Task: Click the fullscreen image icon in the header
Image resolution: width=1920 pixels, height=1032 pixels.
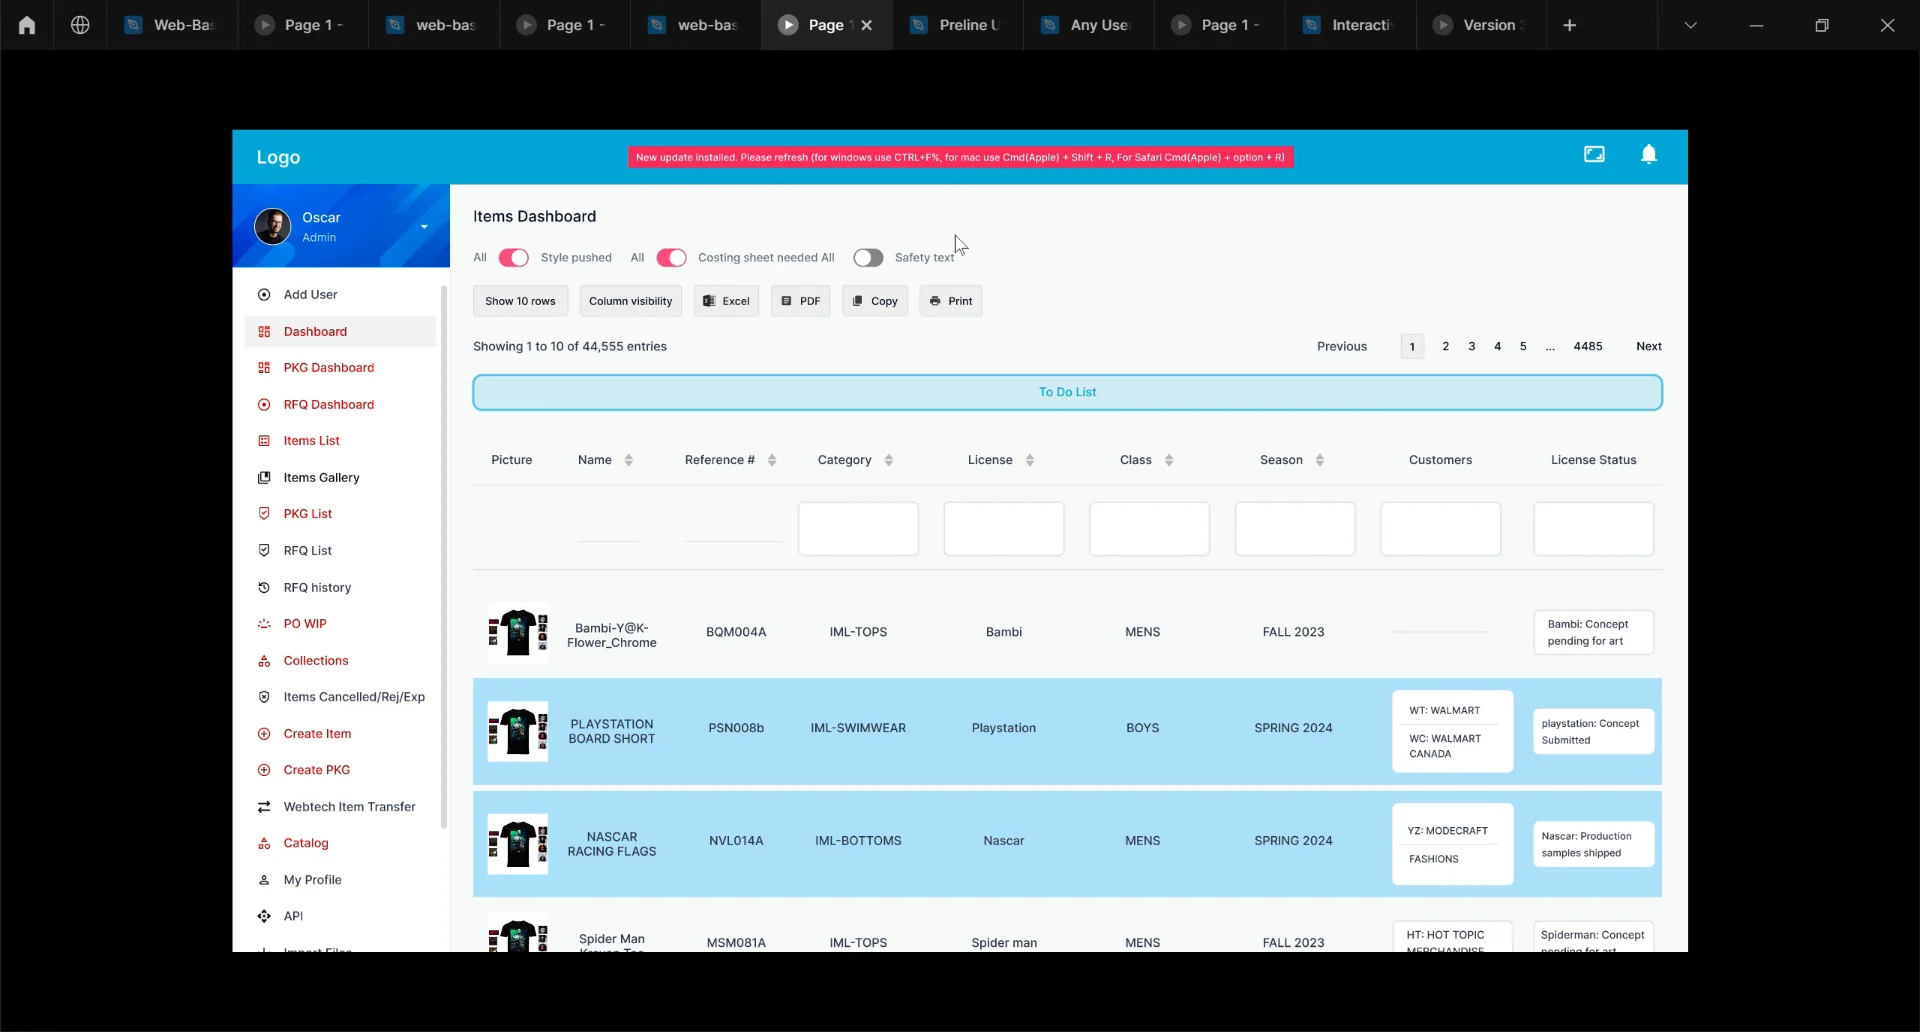Action: 1595,154
